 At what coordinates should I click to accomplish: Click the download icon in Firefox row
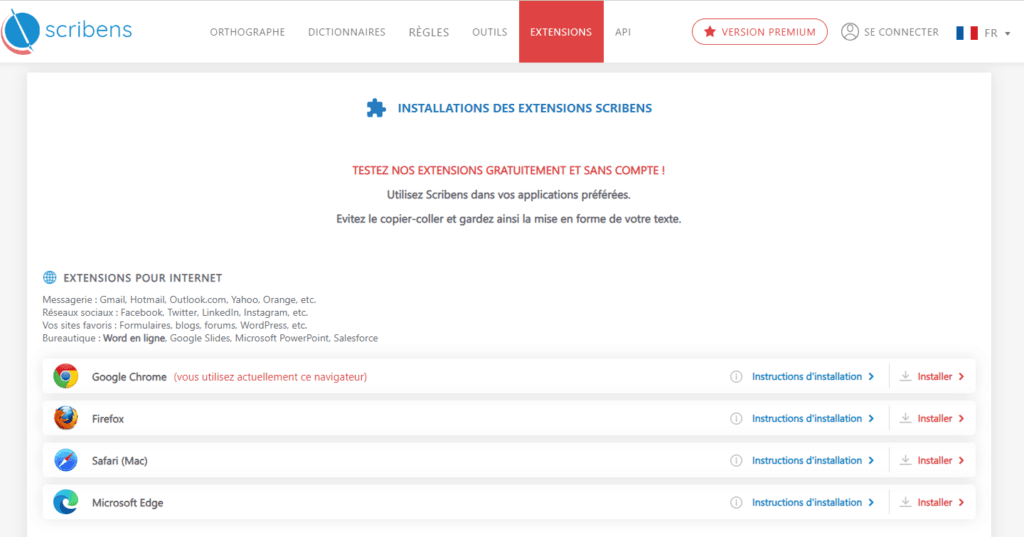click(905, 418)
